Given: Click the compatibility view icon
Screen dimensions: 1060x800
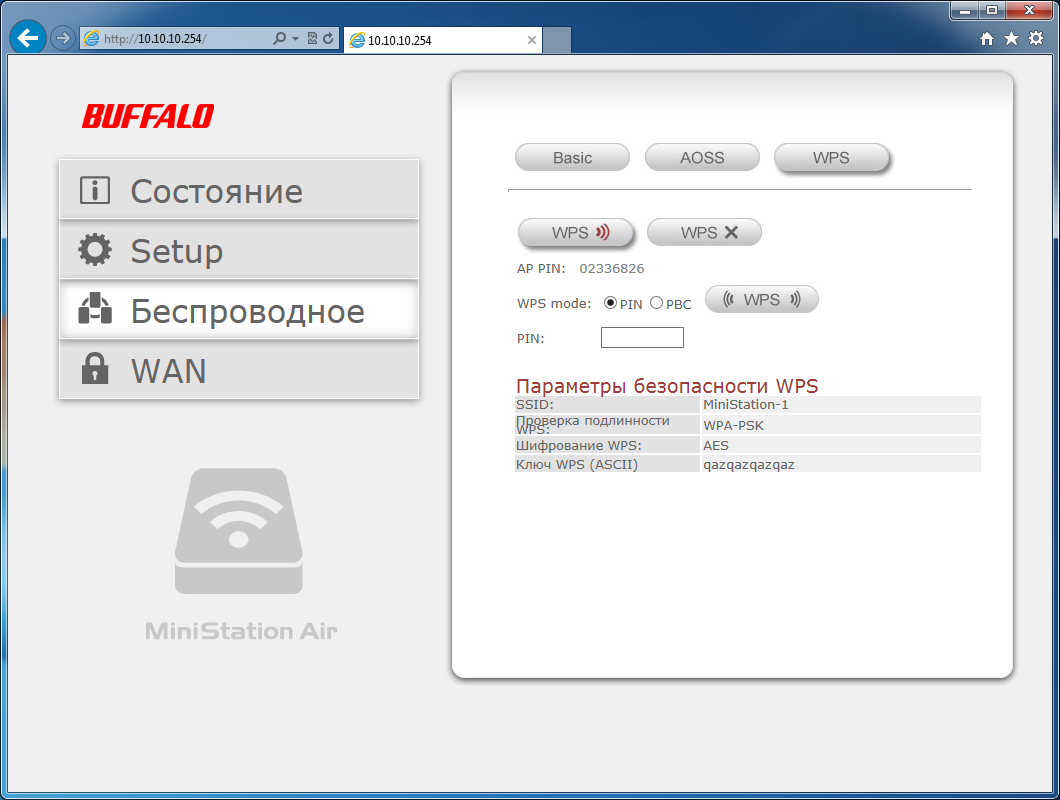Looking at the screenshot, I should click(x=312, y=39).
